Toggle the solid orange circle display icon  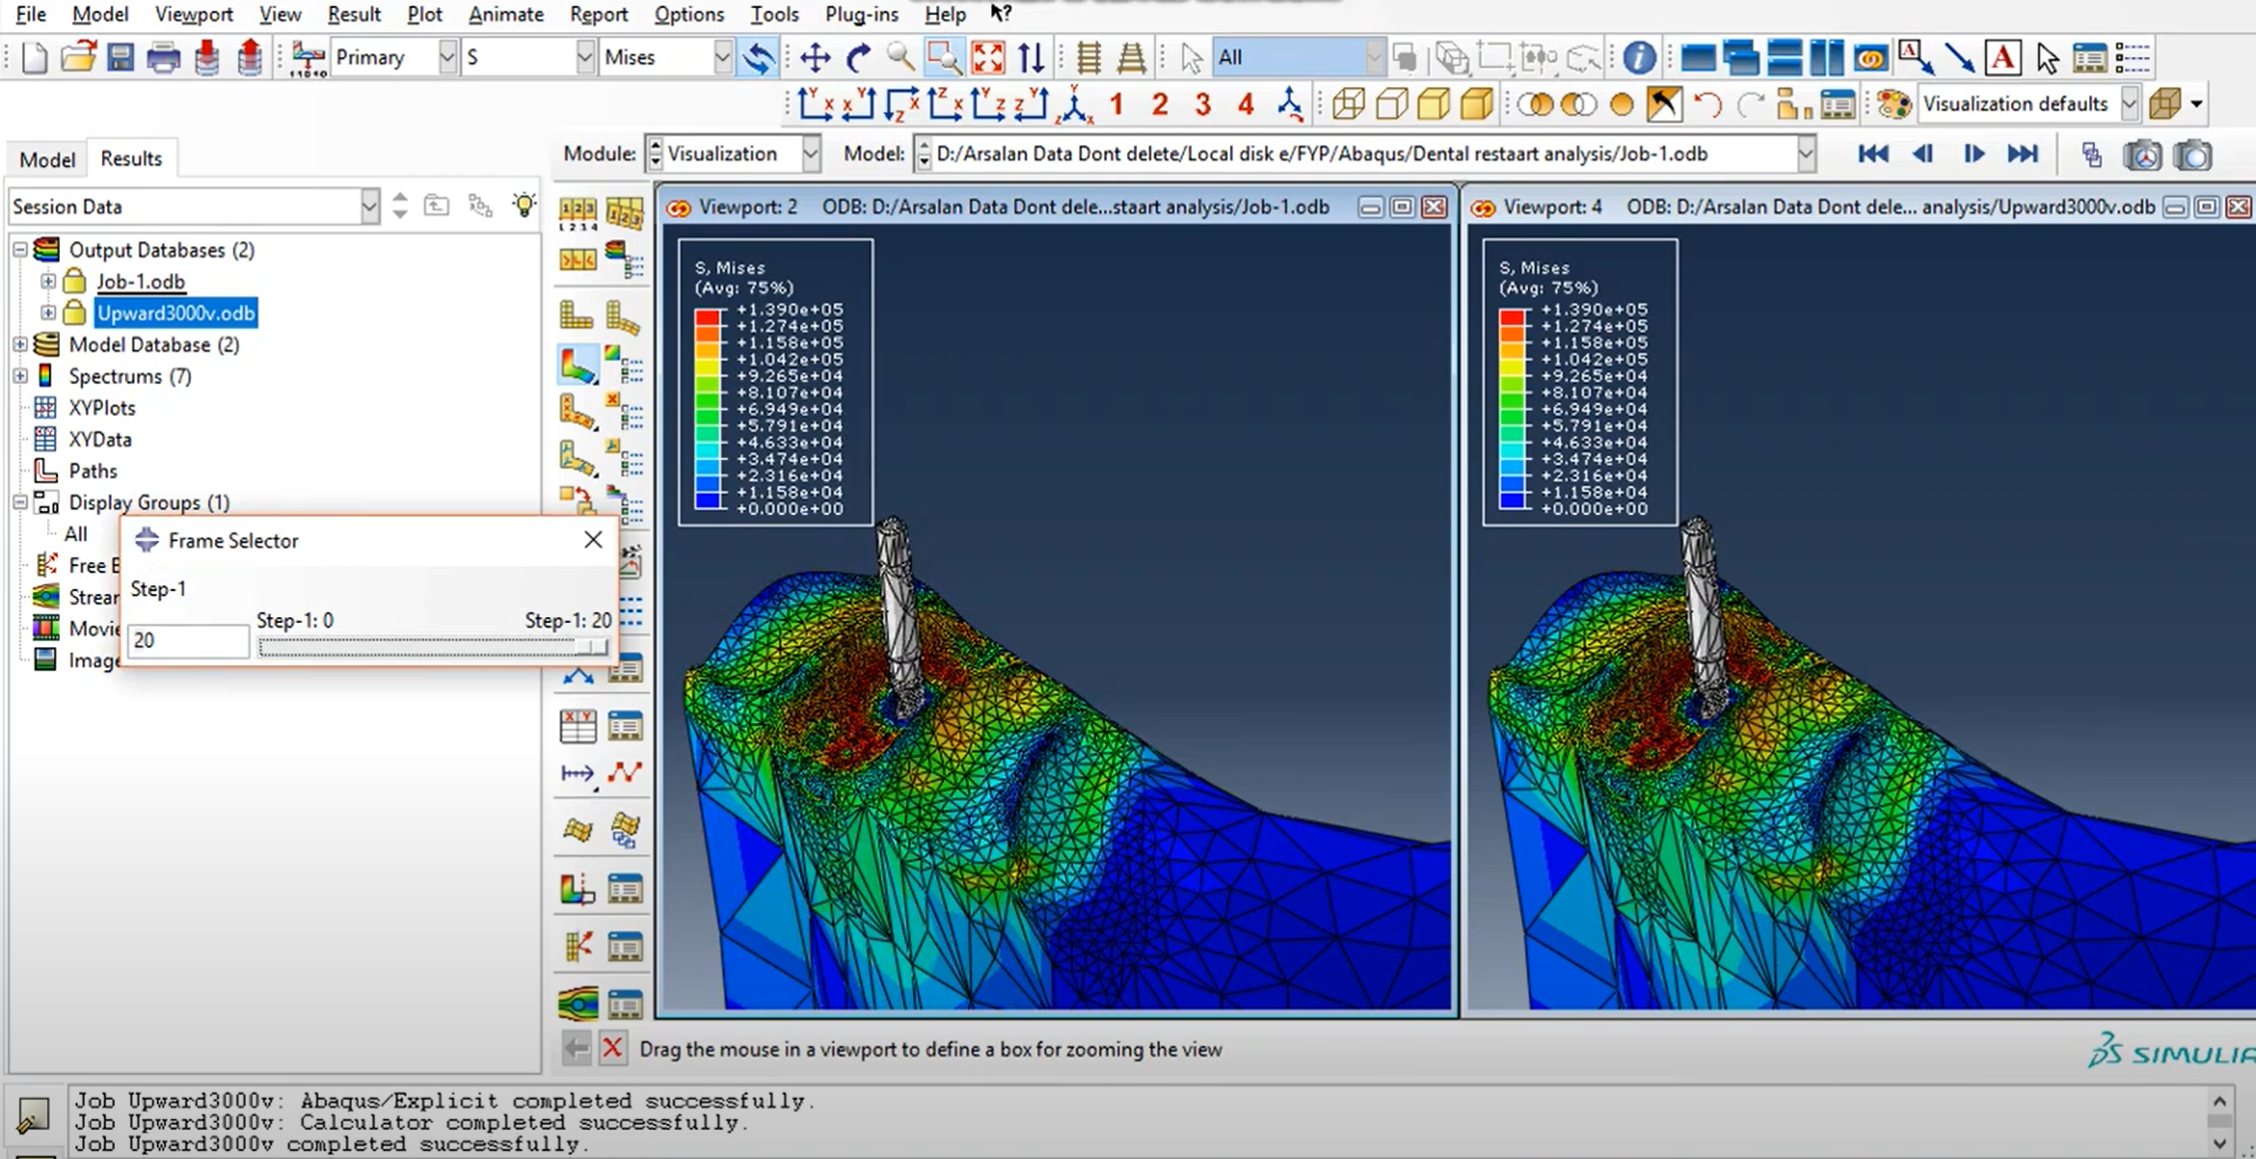coord(1622,104)
